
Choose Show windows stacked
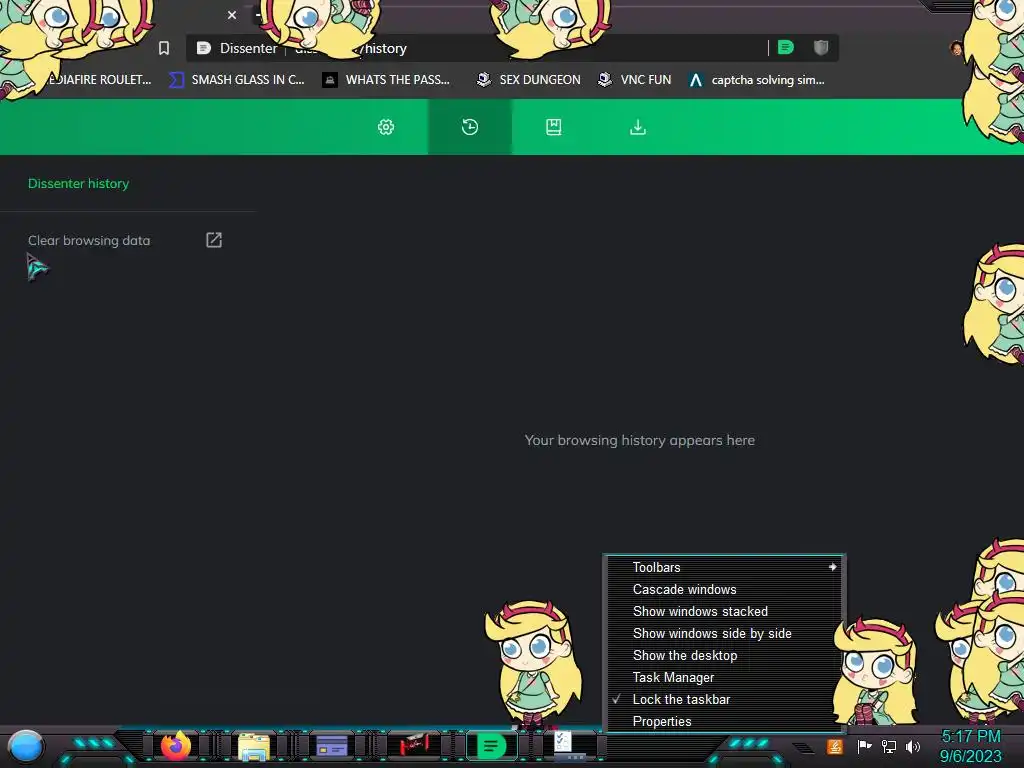click(x=724, y=611)
